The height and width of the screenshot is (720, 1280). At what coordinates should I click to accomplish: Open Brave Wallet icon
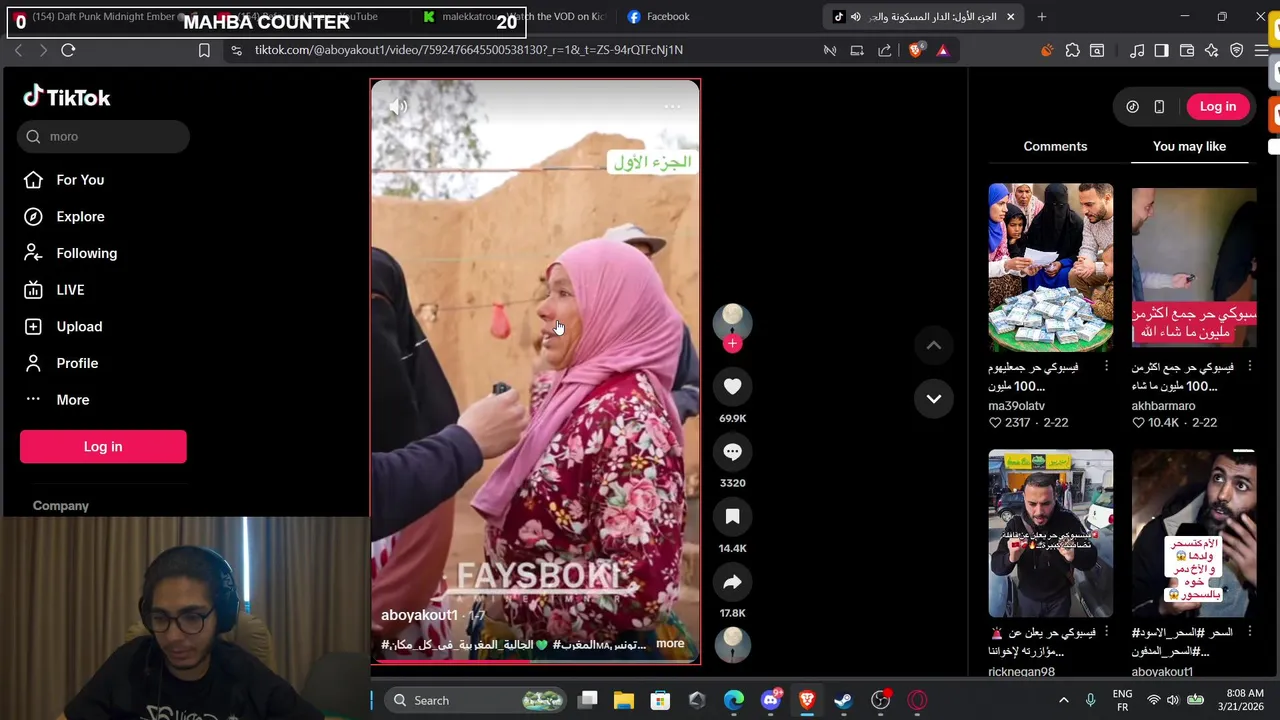pos(1187,50)
